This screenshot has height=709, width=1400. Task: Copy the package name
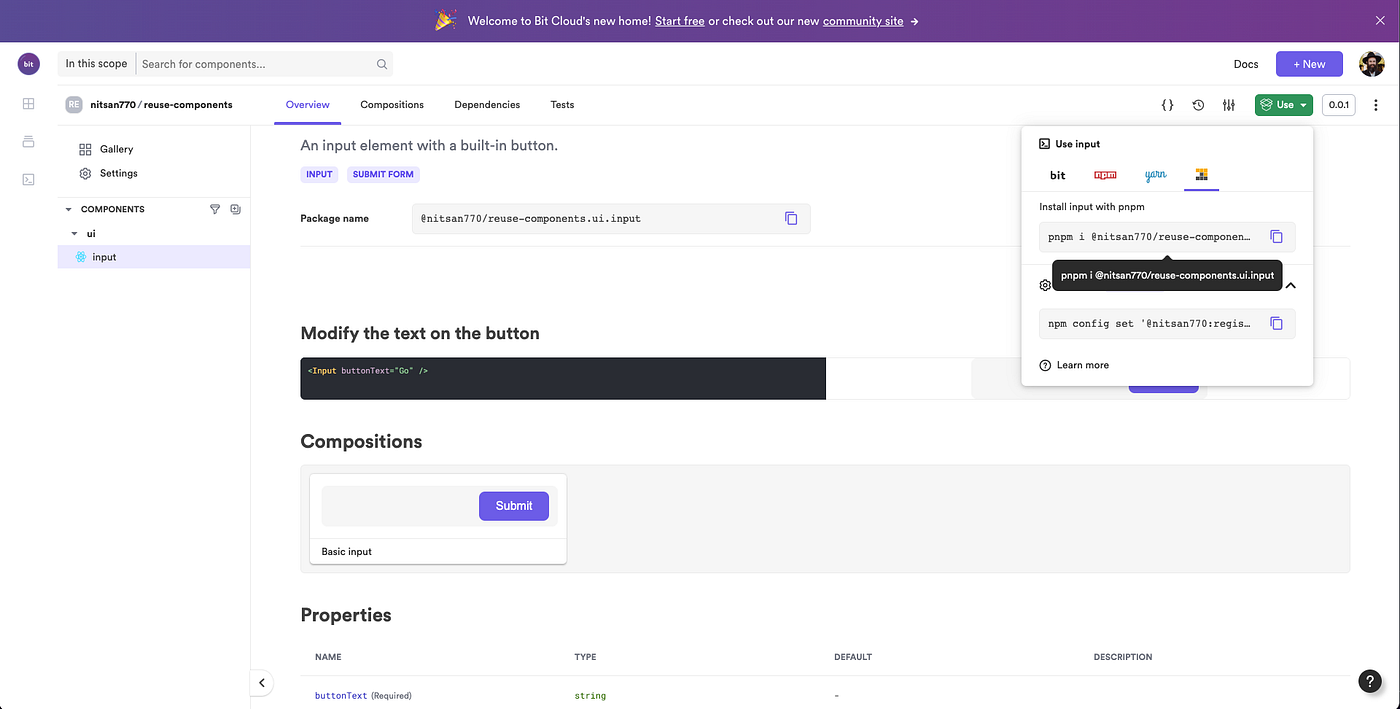click(791, 218)
